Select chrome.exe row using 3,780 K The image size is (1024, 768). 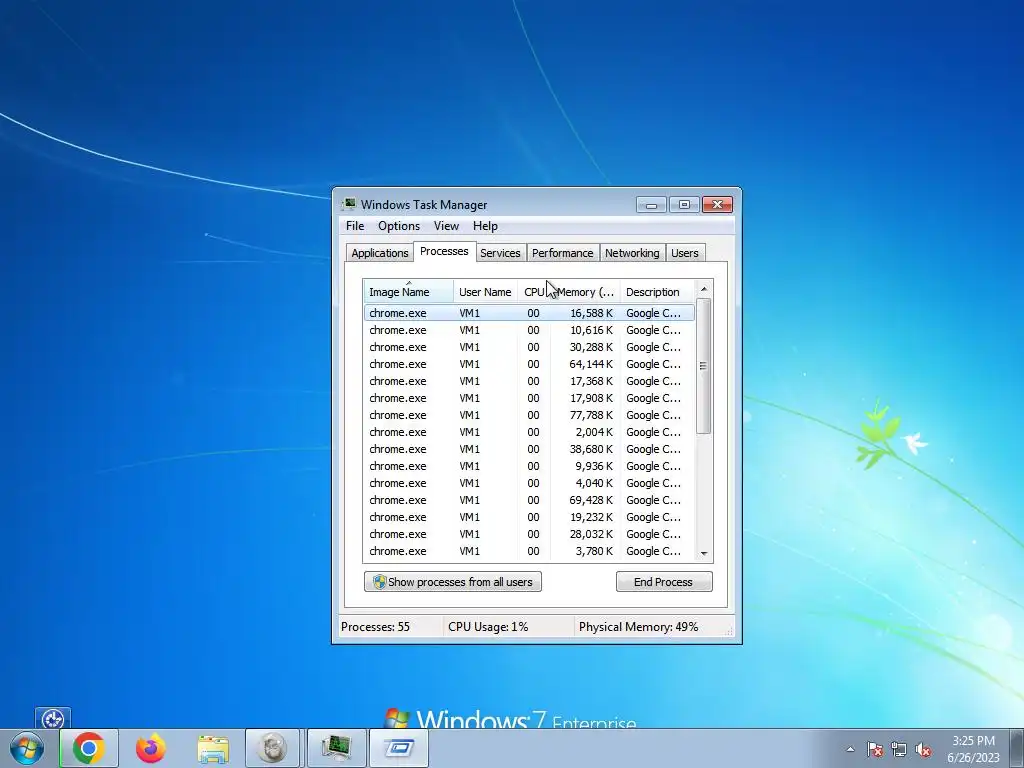pos(529,551)
